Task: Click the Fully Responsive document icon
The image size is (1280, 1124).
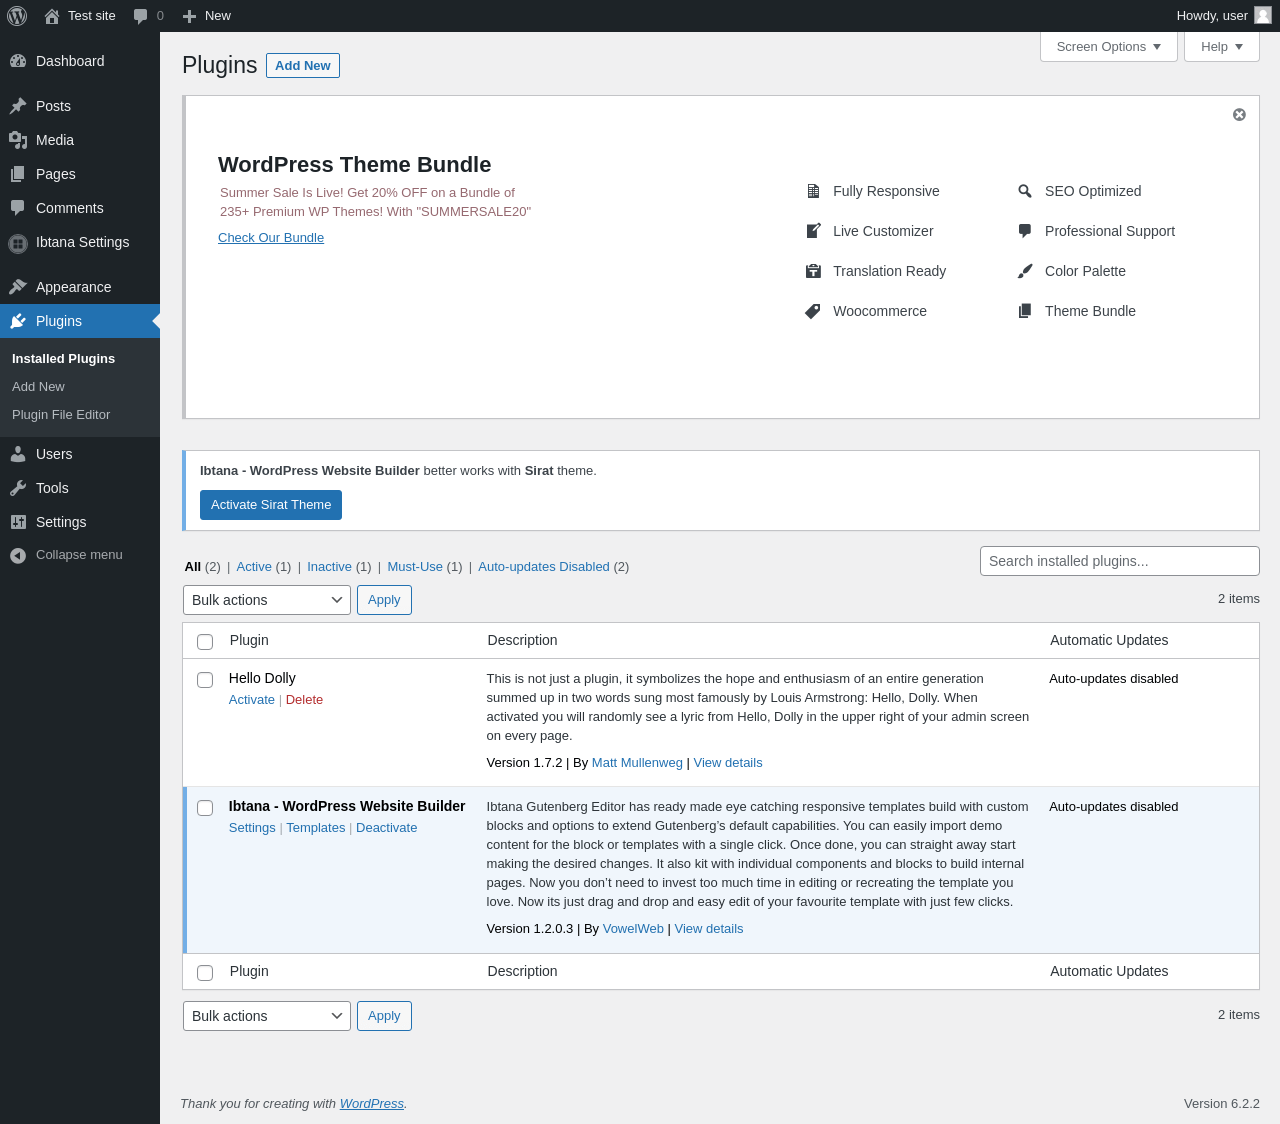Action: coord(813,191)
